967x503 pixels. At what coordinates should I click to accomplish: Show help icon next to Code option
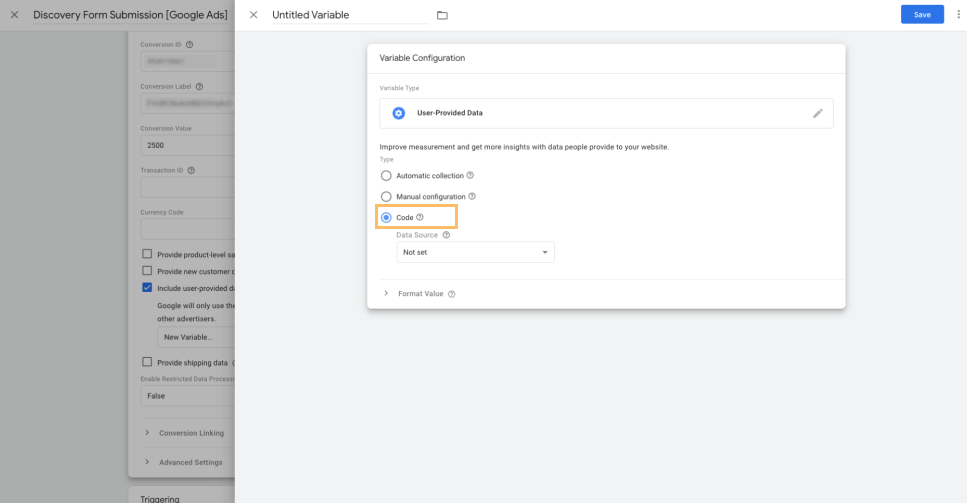420,218
